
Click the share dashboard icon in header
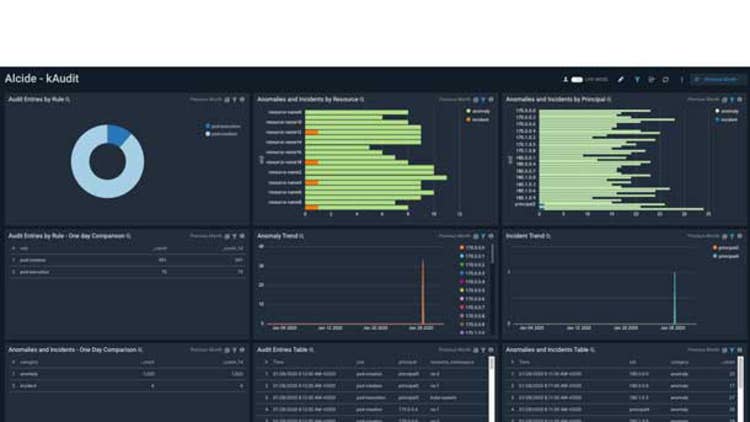651,79
